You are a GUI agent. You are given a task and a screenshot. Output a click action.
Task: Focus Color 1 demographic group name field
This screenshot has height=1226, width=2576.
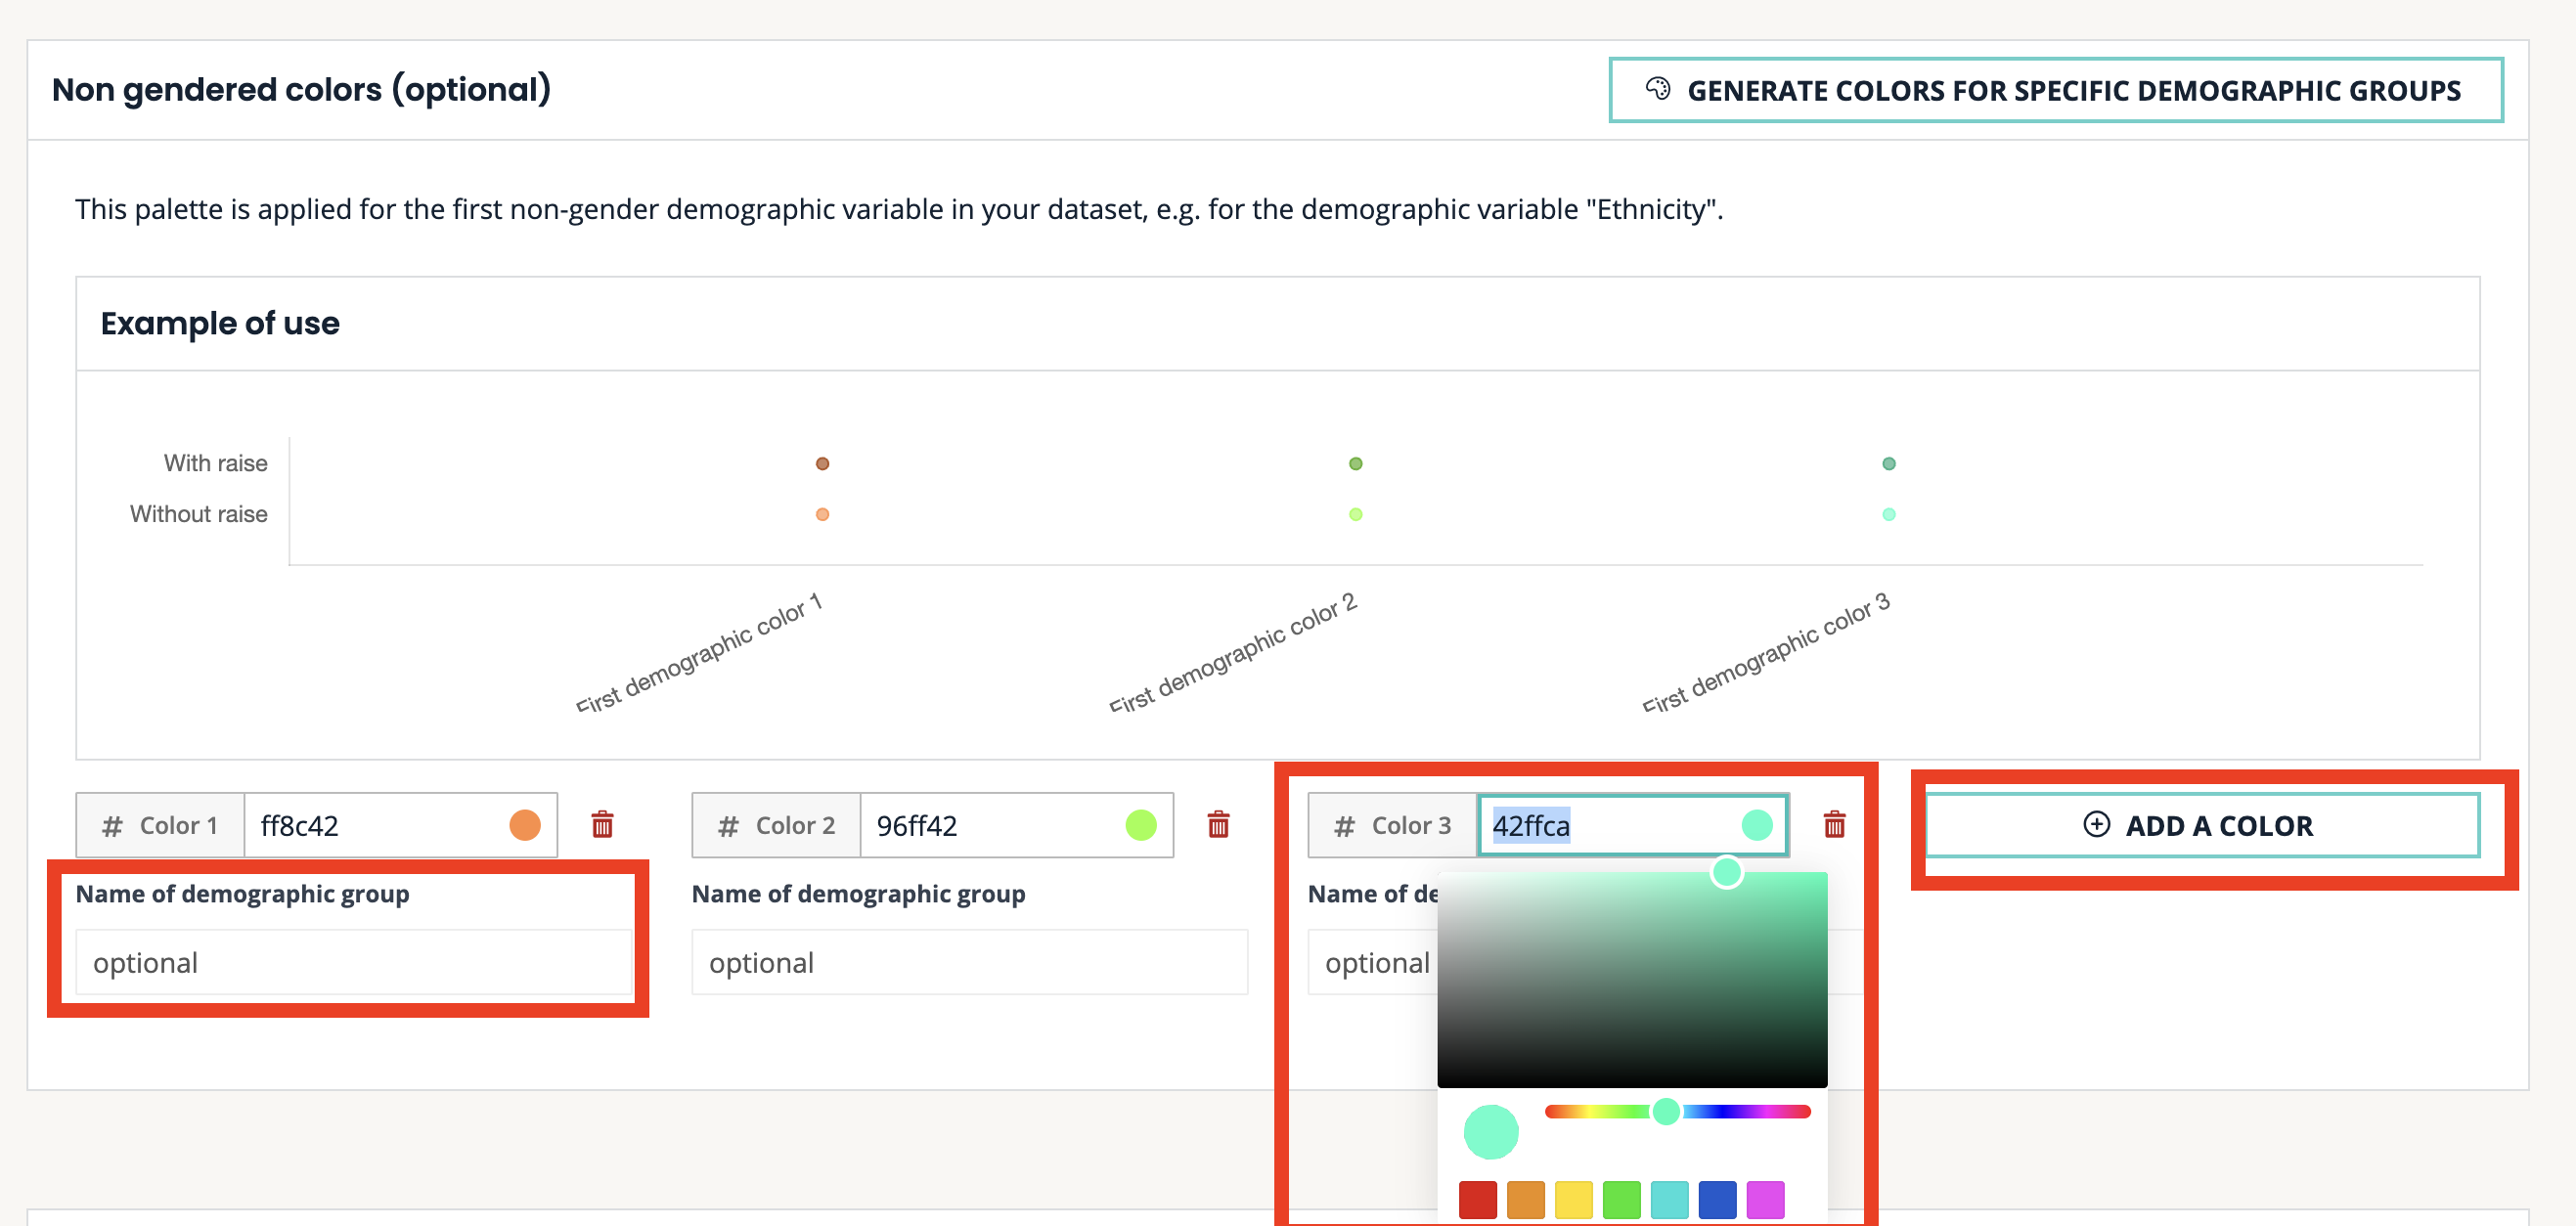(354, 962)
